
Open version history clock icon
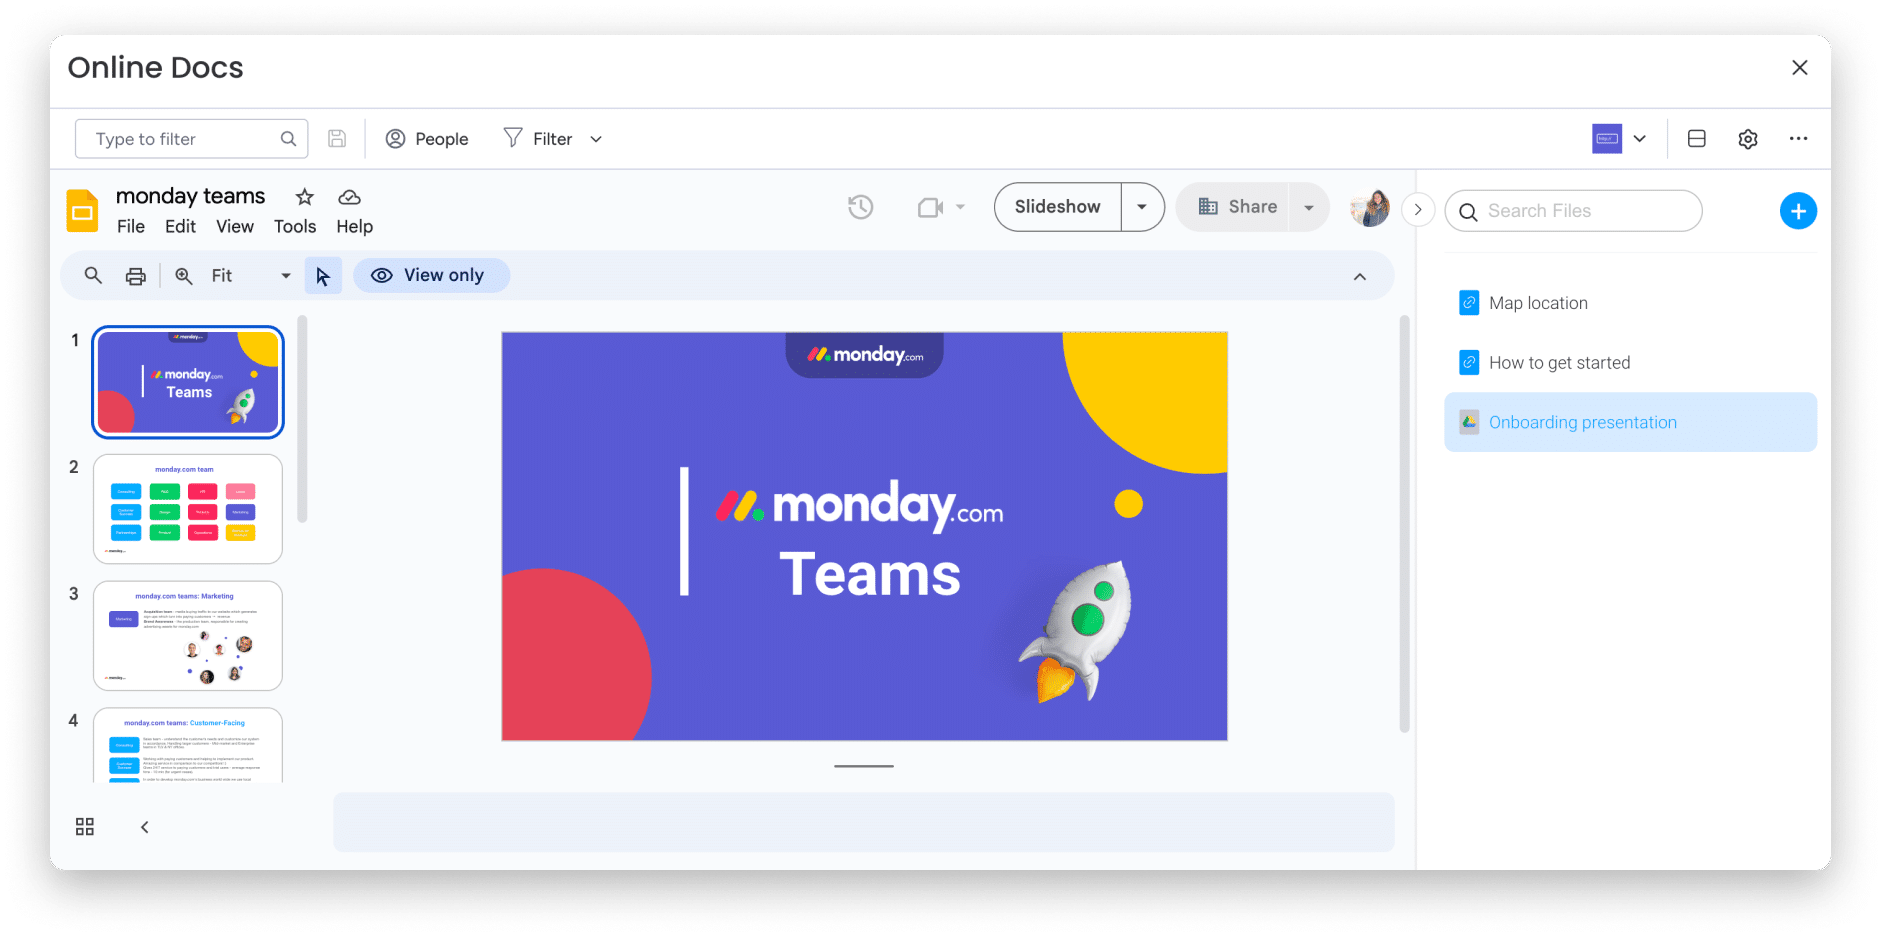(x=861, y=207)
